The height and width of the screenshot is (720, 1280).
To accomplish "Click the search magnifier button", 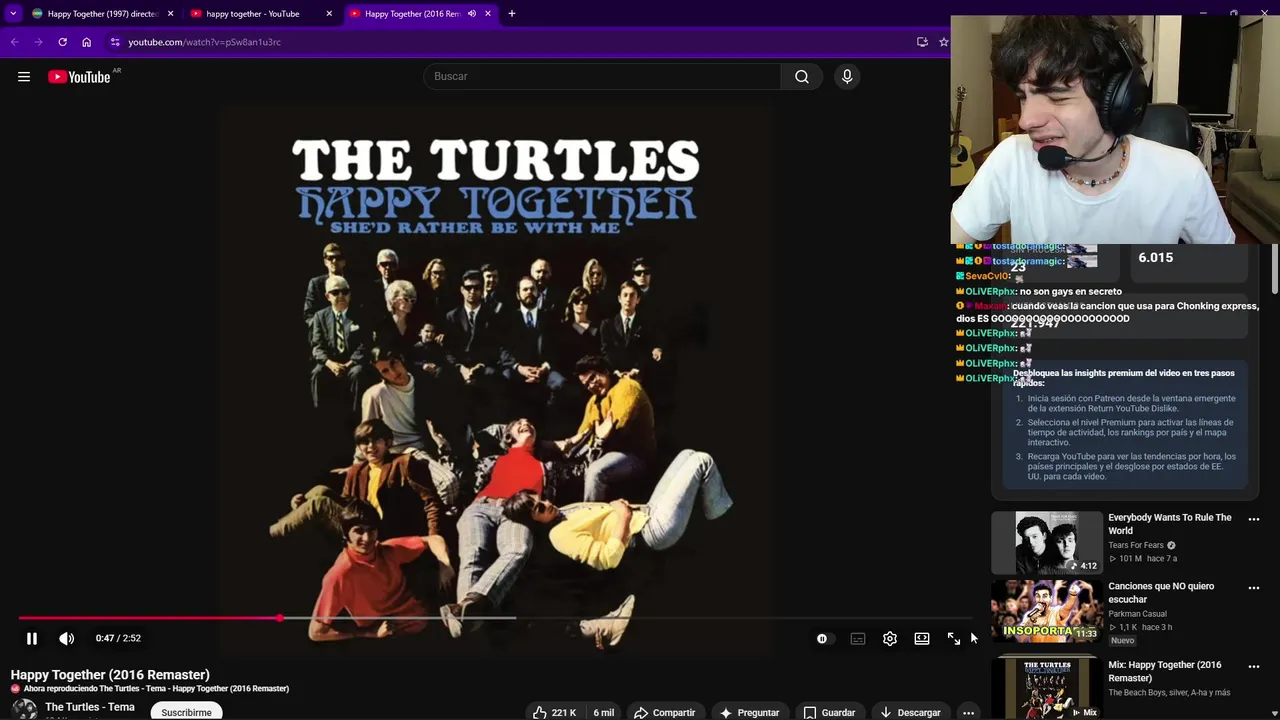I will 801,77.
